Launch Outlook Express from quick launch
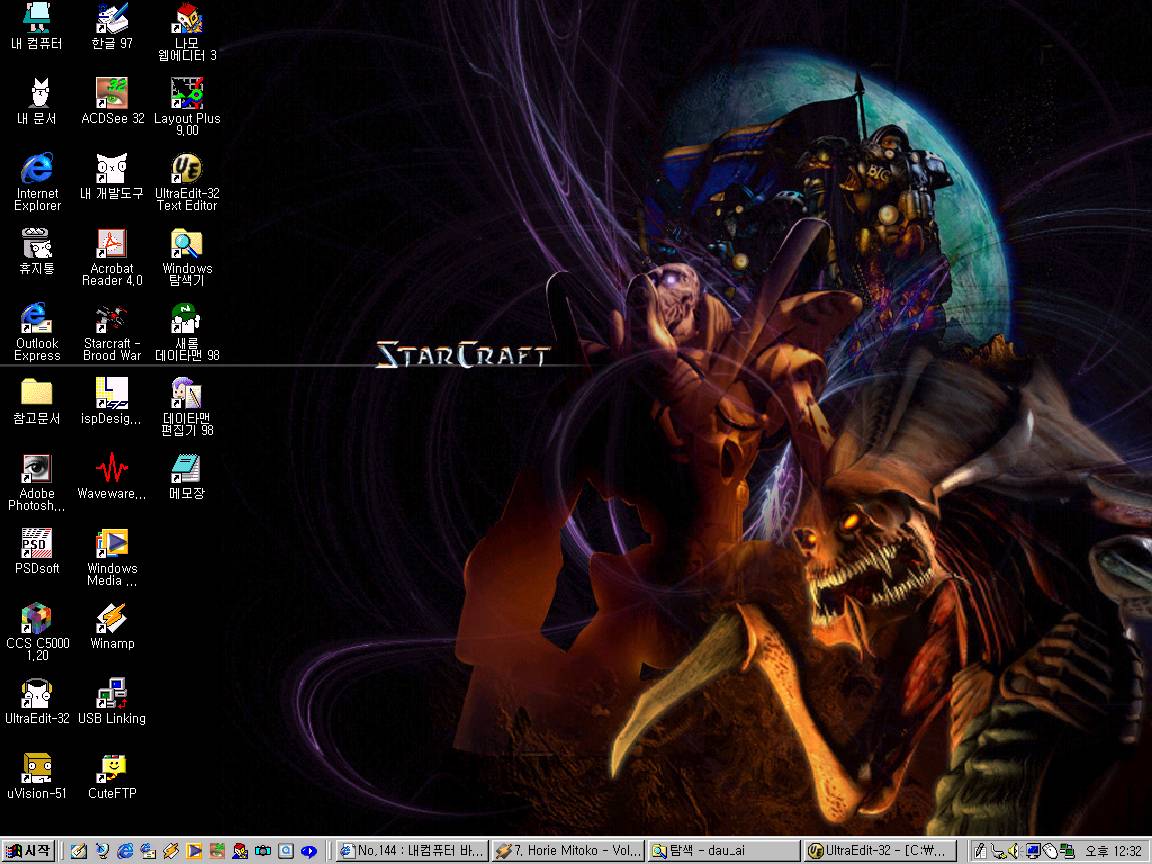This screenshot has width=1152, height=864. point(148,851)
